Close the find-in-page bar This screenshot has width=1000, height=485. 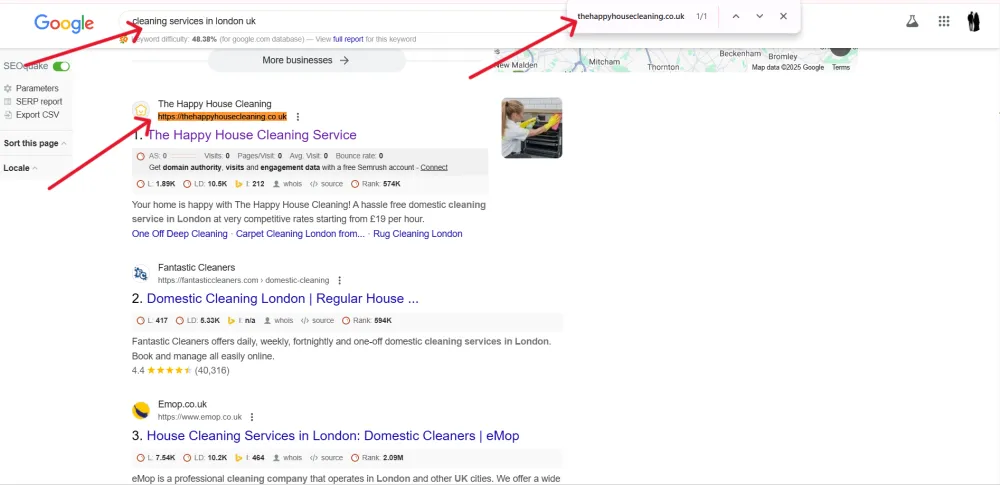click(783, 17)
